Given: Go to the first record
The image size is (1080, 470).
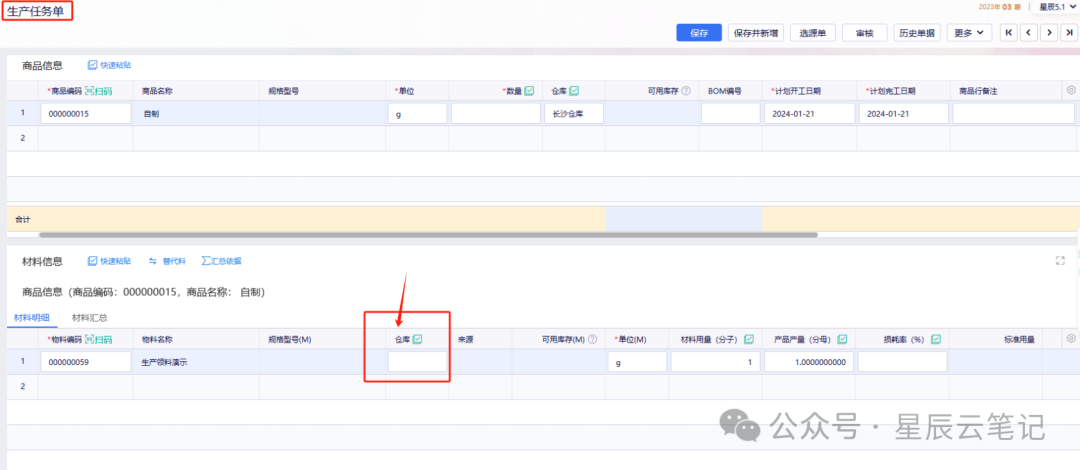Looking at the screenshot, I should pos(1009,32).
